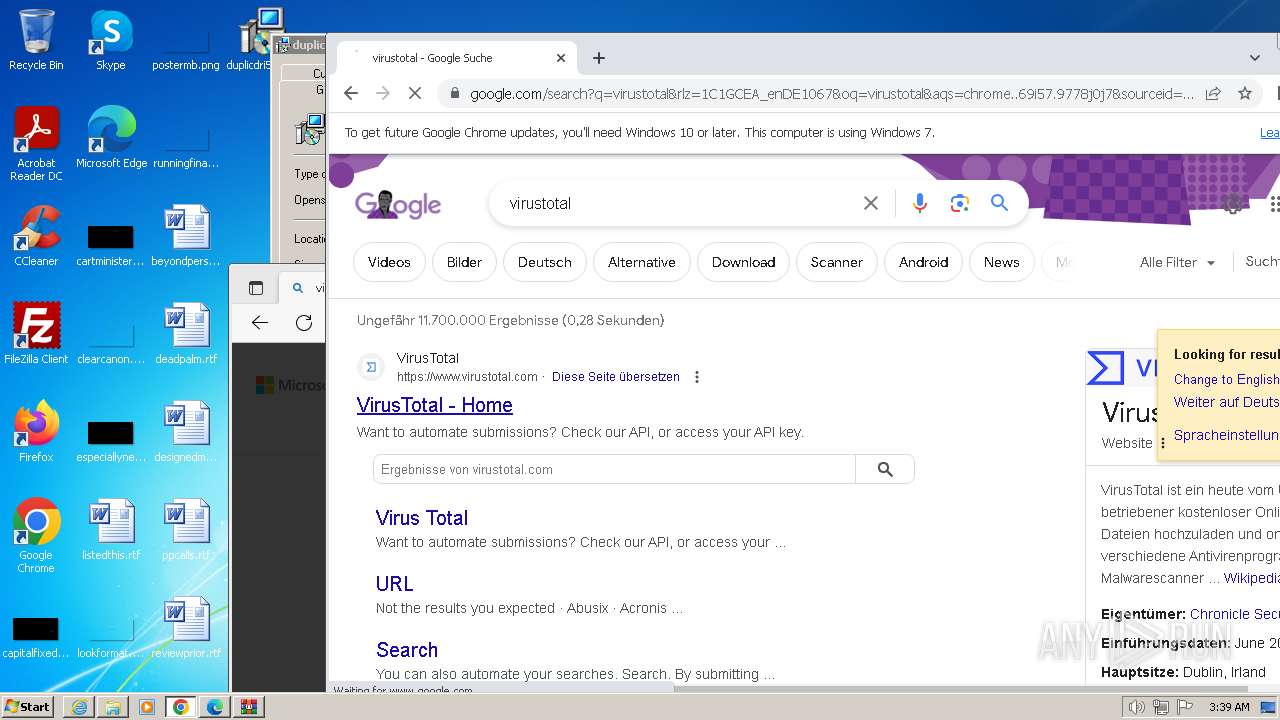Select the Bilder filter chip
Image resolution: width=1280 pixels, height=720 pixels.
tap(464, 262)
